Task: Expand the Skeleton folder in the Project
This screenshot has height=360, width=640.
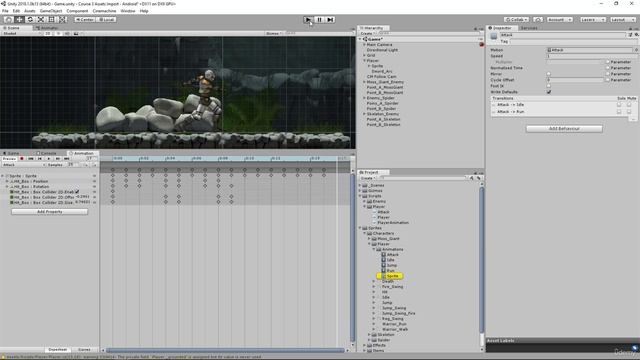Action: (369, 334)
